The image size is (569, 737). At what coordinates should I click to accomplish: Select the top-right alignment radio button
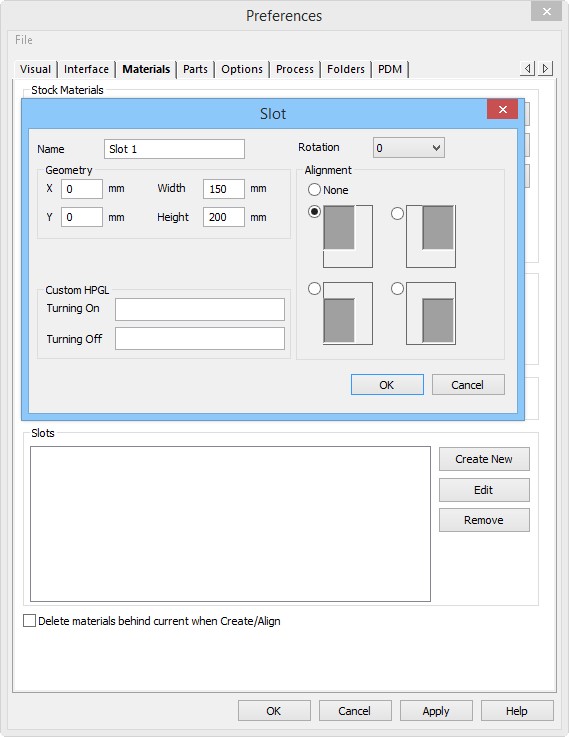(x=398, y=213)
